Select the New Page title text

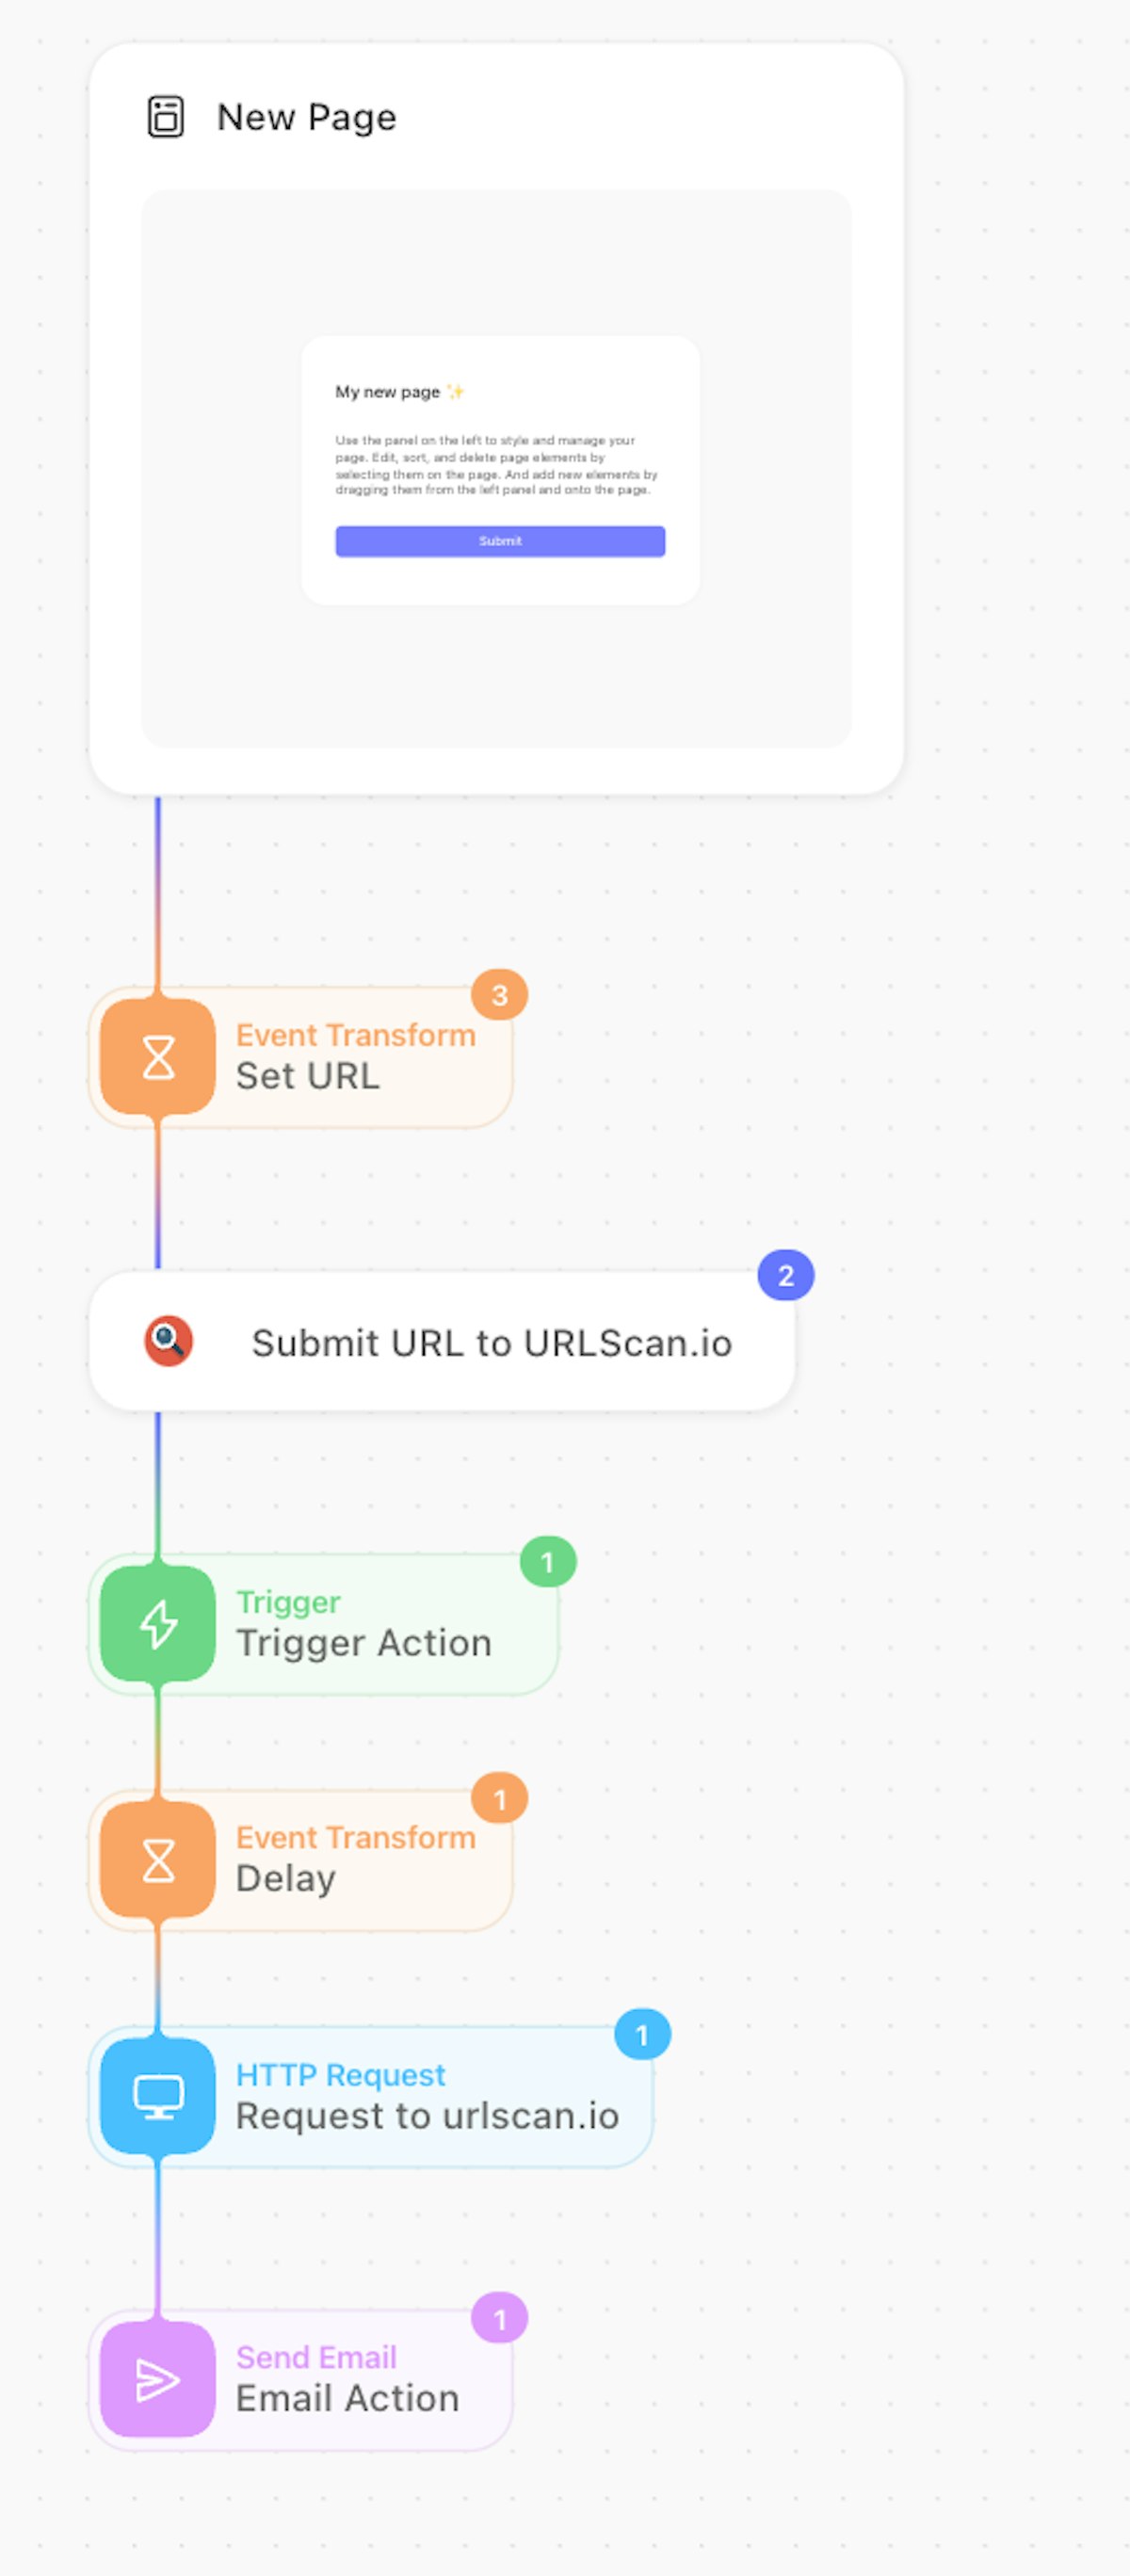[x=306, y=117]
